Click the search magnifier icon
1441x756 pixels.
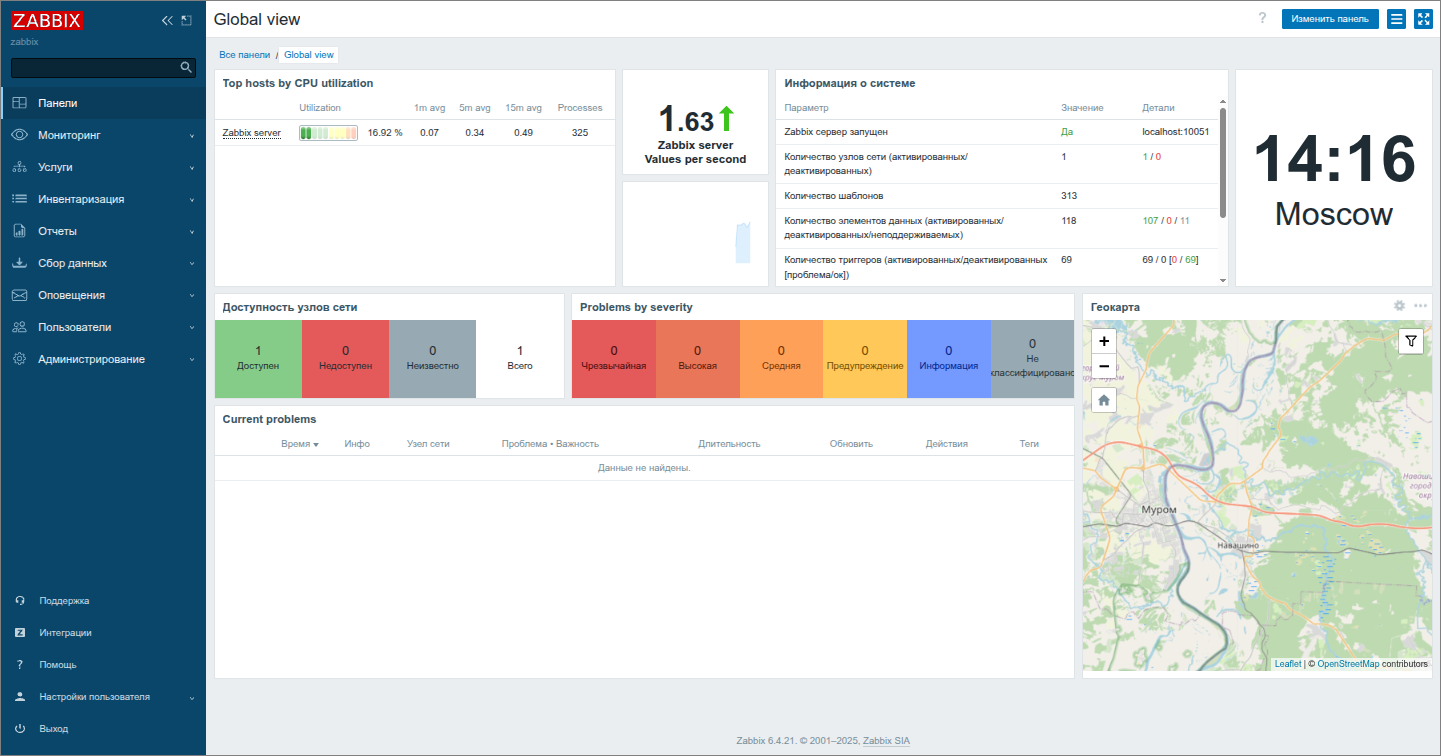coord(186,67)
